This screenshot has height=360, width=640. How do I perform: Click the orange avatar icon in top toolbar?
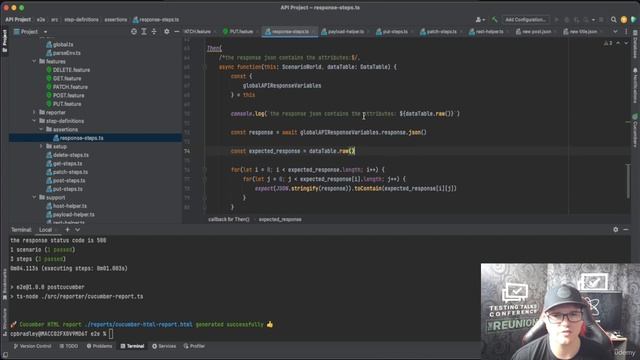624,20
